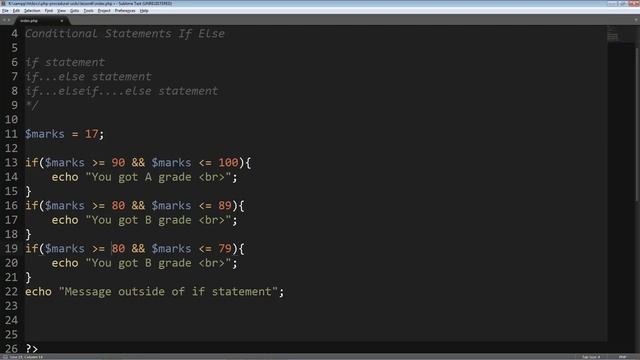This screenshot has width=640, height=360.
Task: Click the closing PHP tag ?>
Action: 31,349
